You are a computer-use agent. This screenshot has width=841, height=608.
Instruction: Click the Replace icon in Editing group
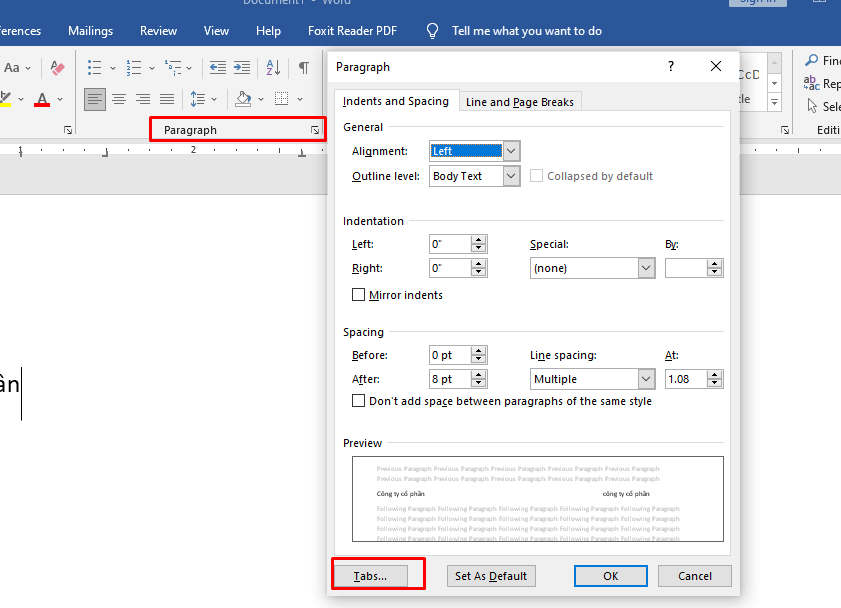pos(812,83)
